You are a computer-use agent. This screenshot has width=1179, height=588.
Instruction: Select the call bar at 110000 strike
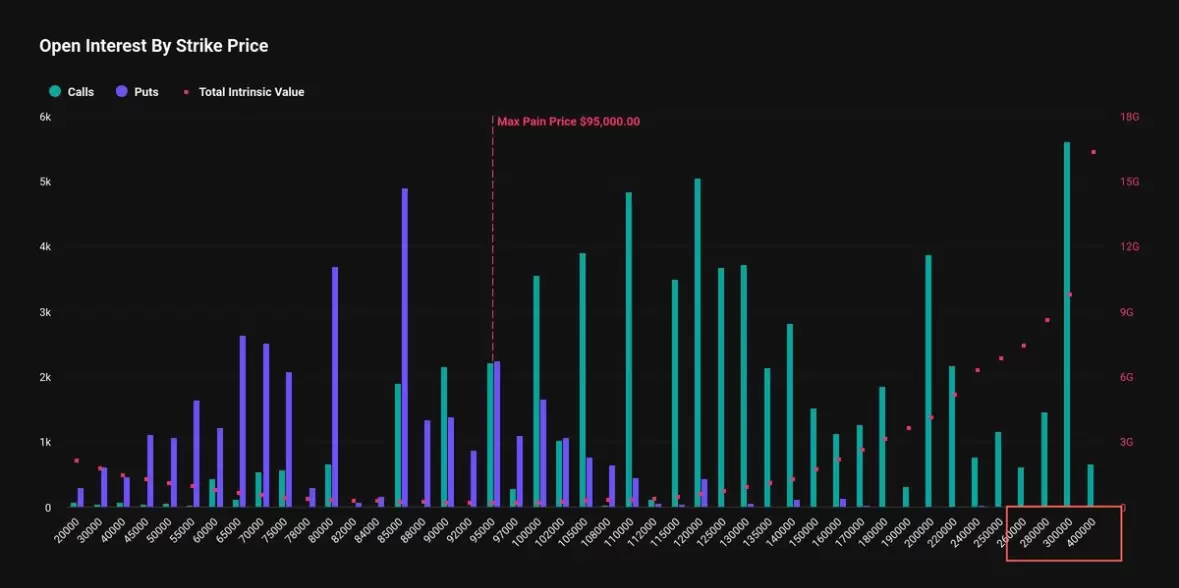[629, 350]
